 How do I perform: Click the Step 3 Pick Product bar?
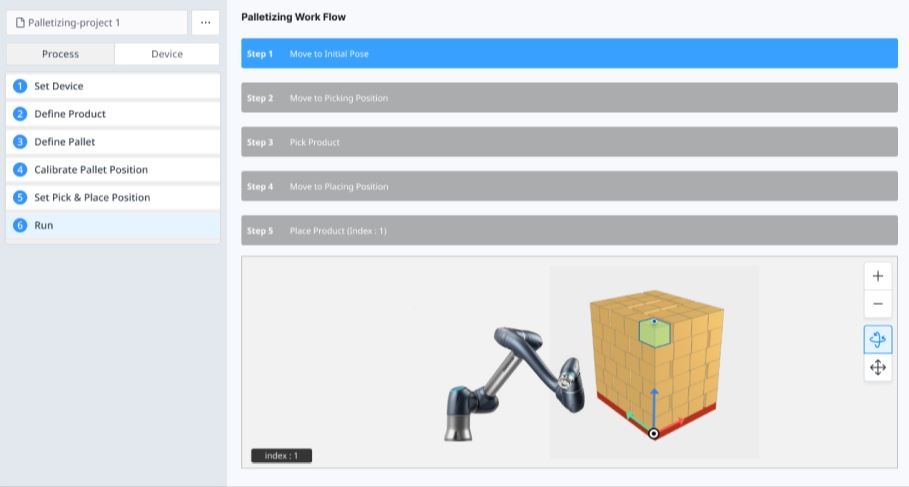coord(569,142)
